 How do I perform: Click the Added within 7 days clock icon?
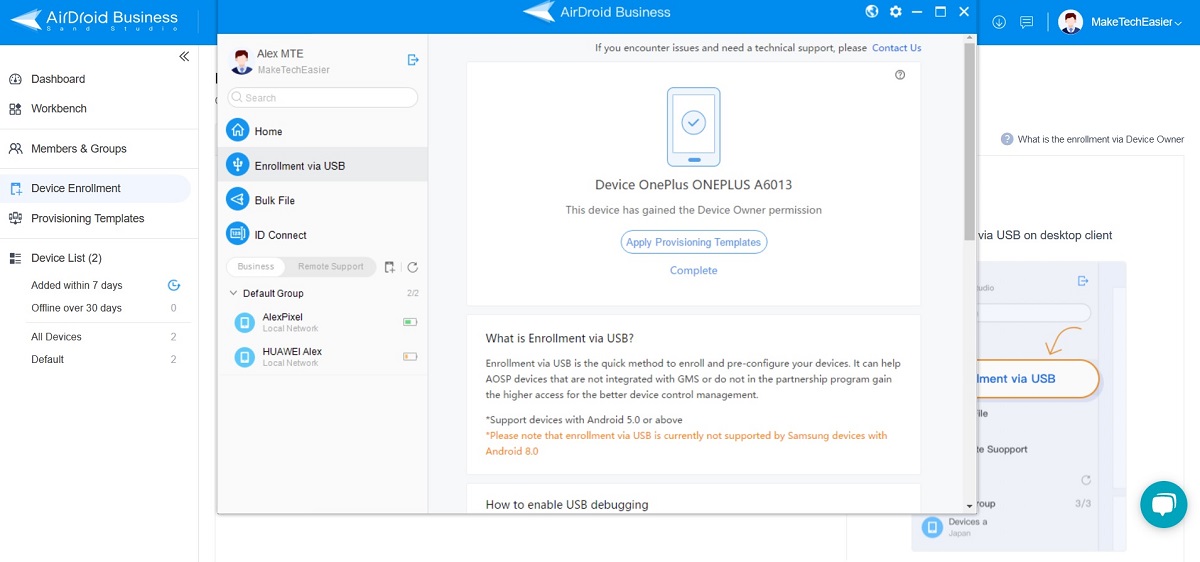(x=173, y=285)
